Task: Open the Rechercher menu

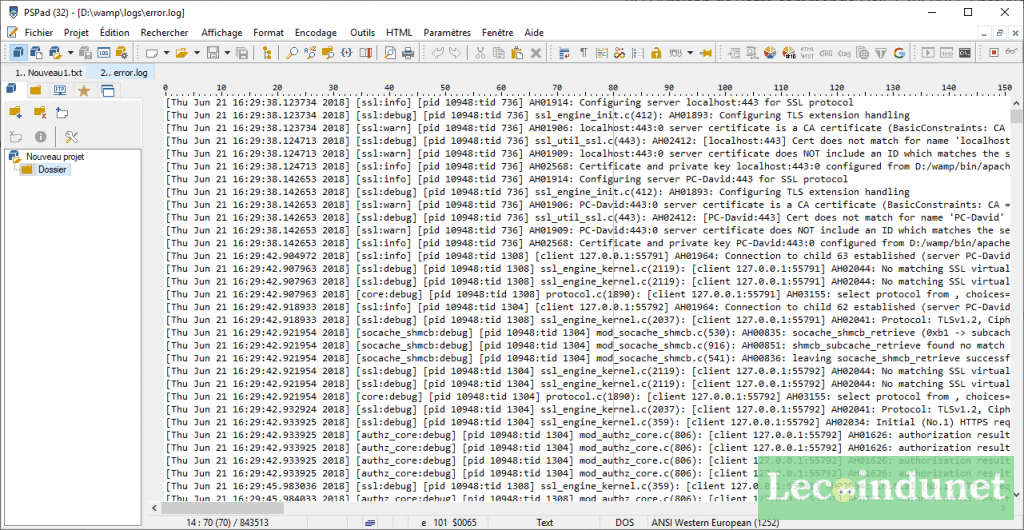Action: 165,33
